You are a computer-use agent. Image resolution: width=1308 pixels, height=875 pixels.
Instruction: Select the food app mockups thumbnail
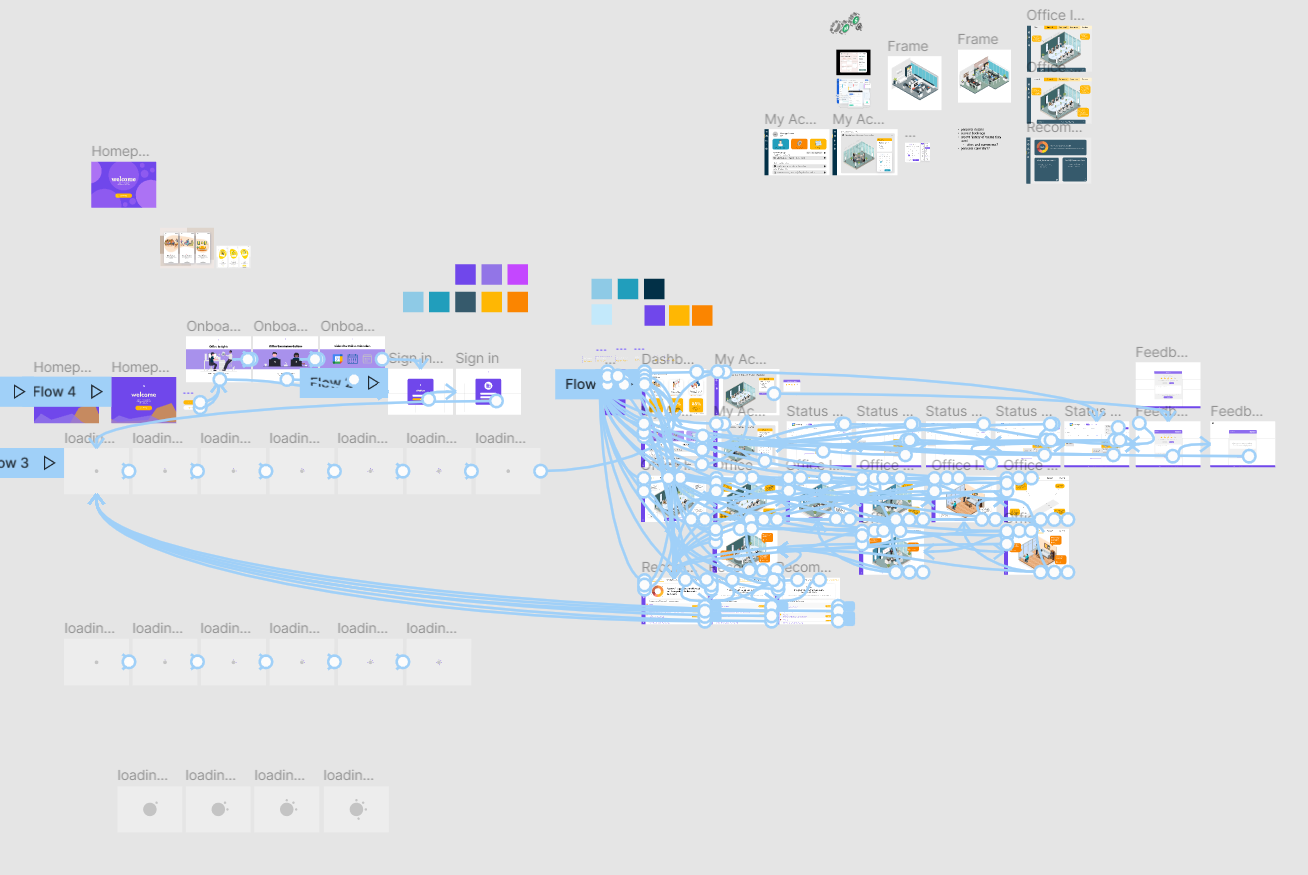(x=187, y=247)
